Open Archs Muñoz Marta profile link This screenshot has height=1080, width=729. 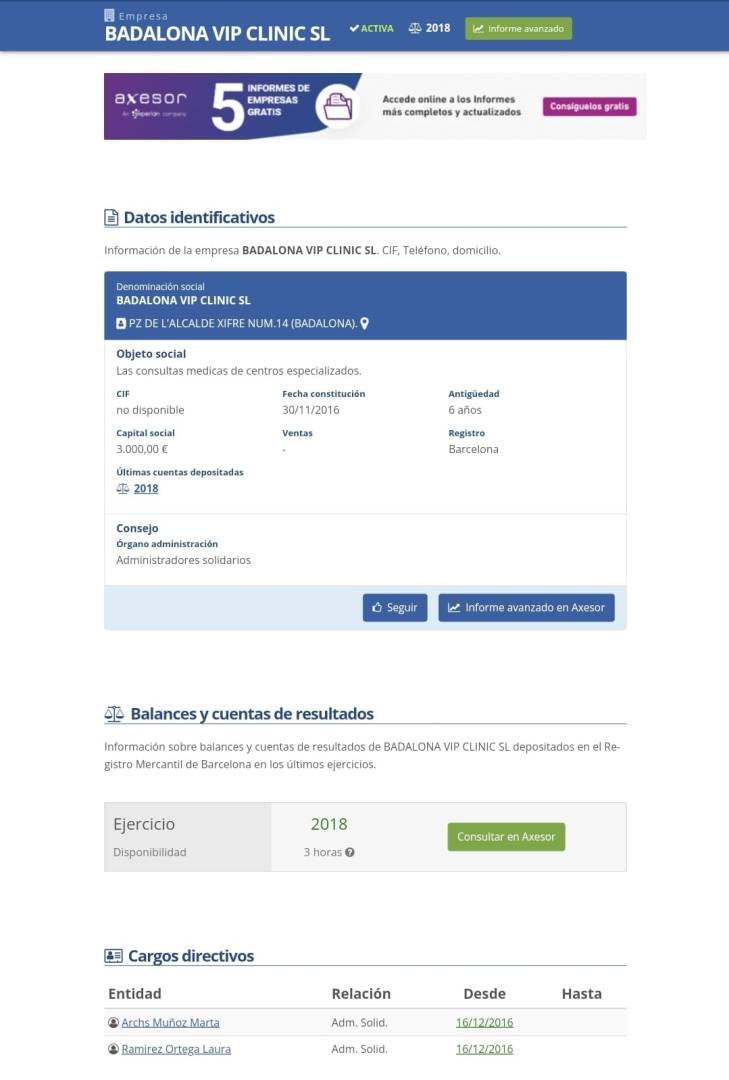tap(170, 1022)
